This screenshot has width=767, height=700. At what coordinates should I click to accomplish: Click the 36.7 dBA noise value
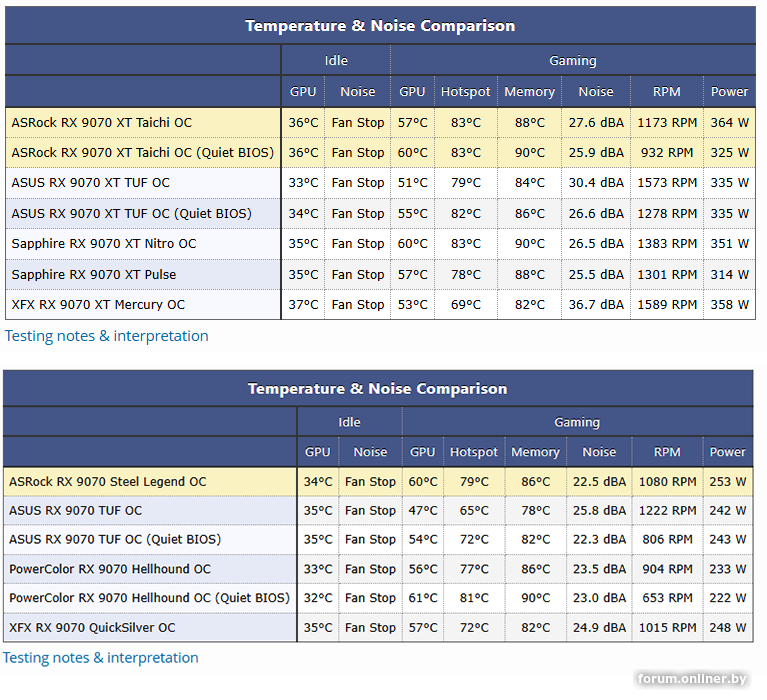(x=596, y=305)
